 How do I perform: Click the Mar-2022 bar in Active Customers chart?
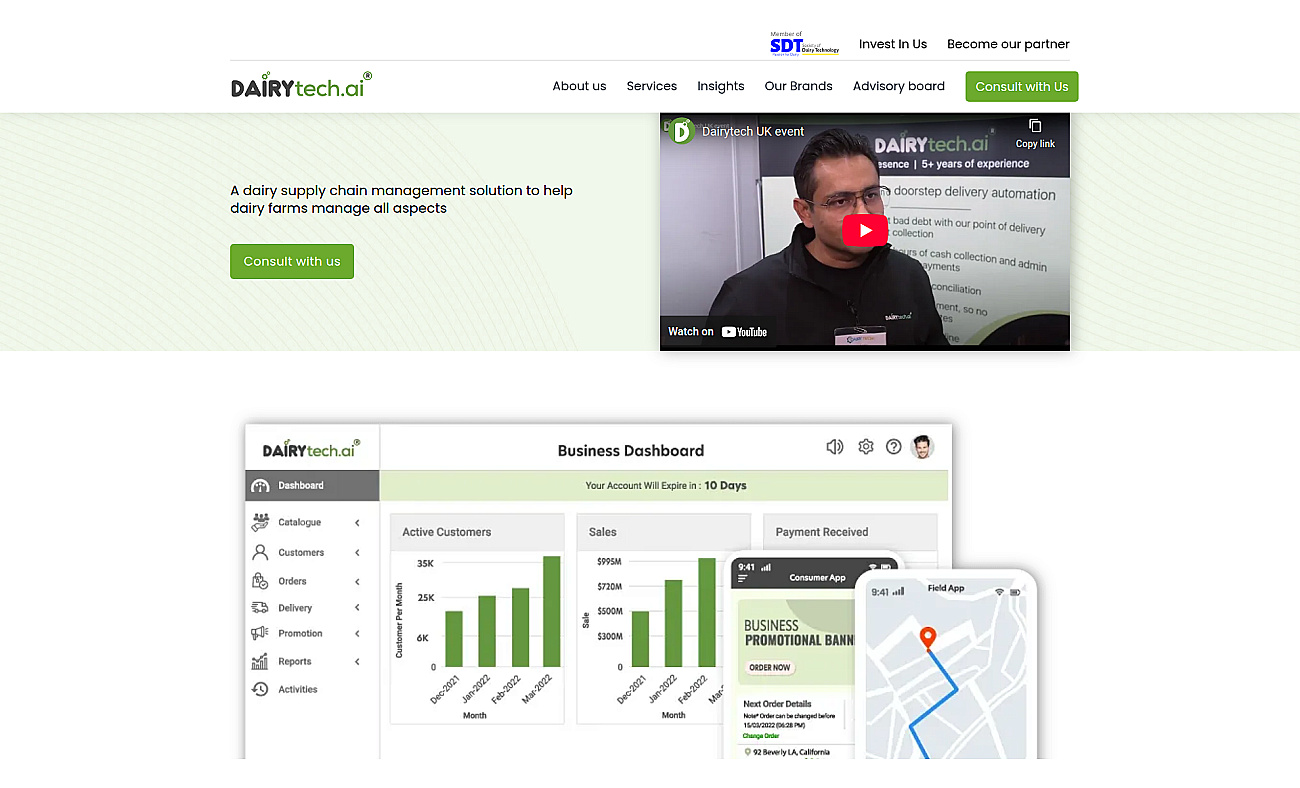point(551,611)
